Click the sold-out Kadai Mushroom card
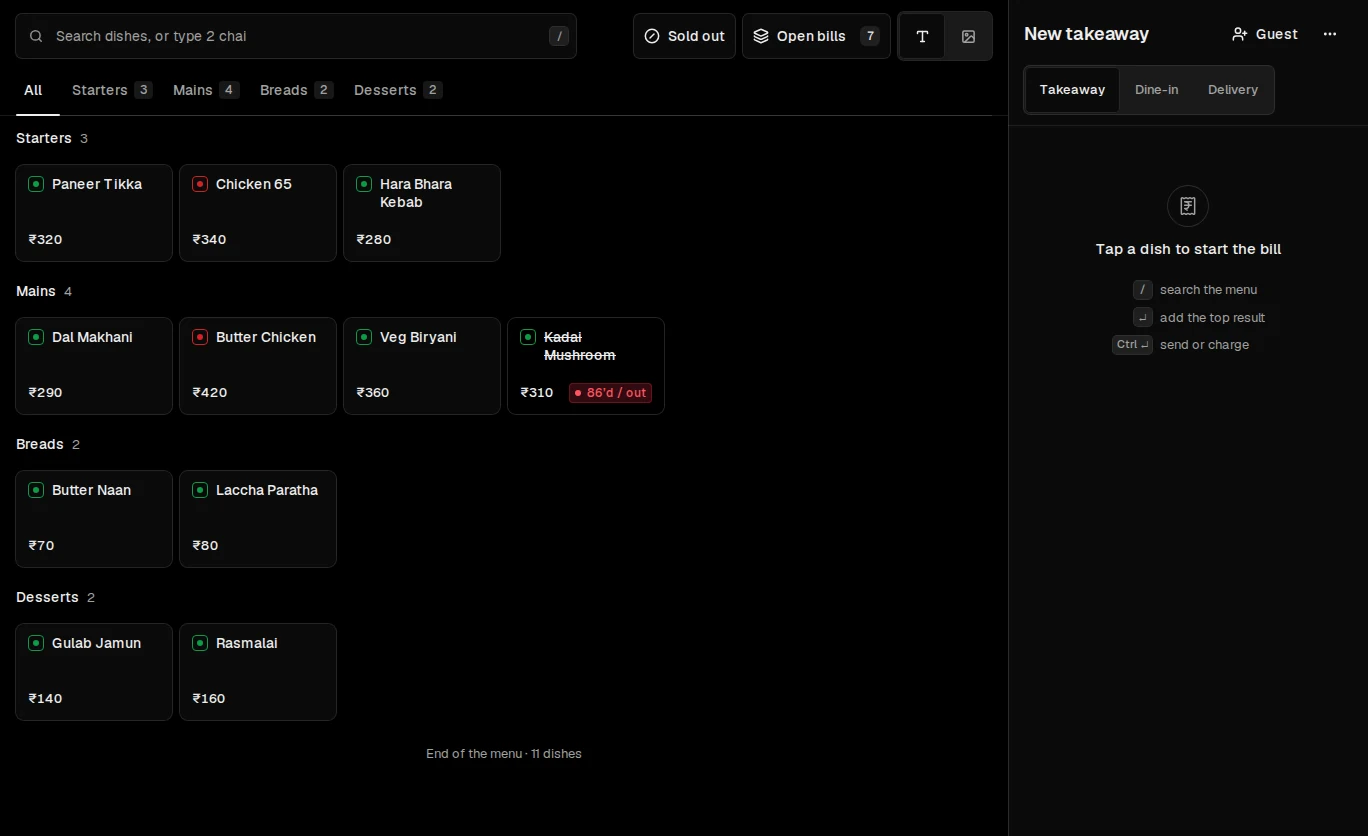 pos(586,366)
